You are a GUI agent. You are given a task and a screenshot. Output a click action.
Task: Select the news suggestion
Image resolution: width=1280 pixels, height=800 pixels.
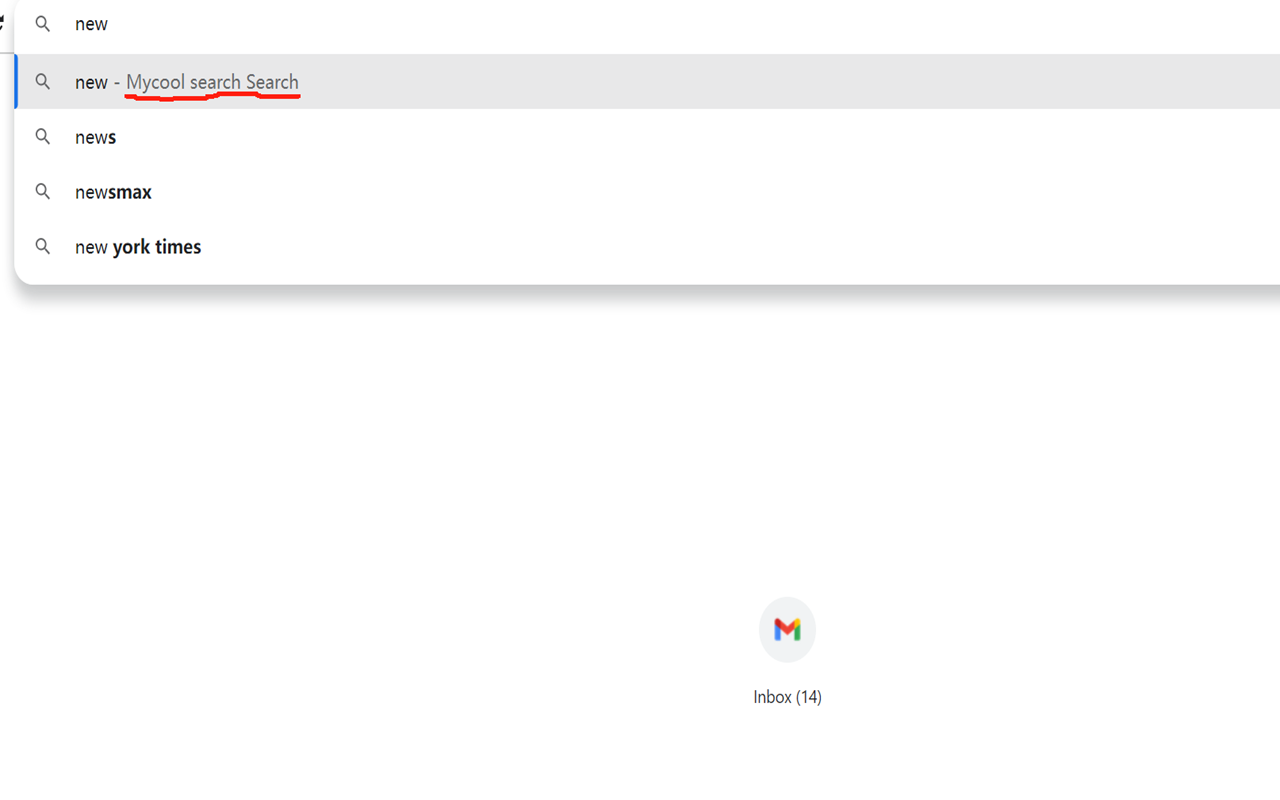click(x=95, y=136)
